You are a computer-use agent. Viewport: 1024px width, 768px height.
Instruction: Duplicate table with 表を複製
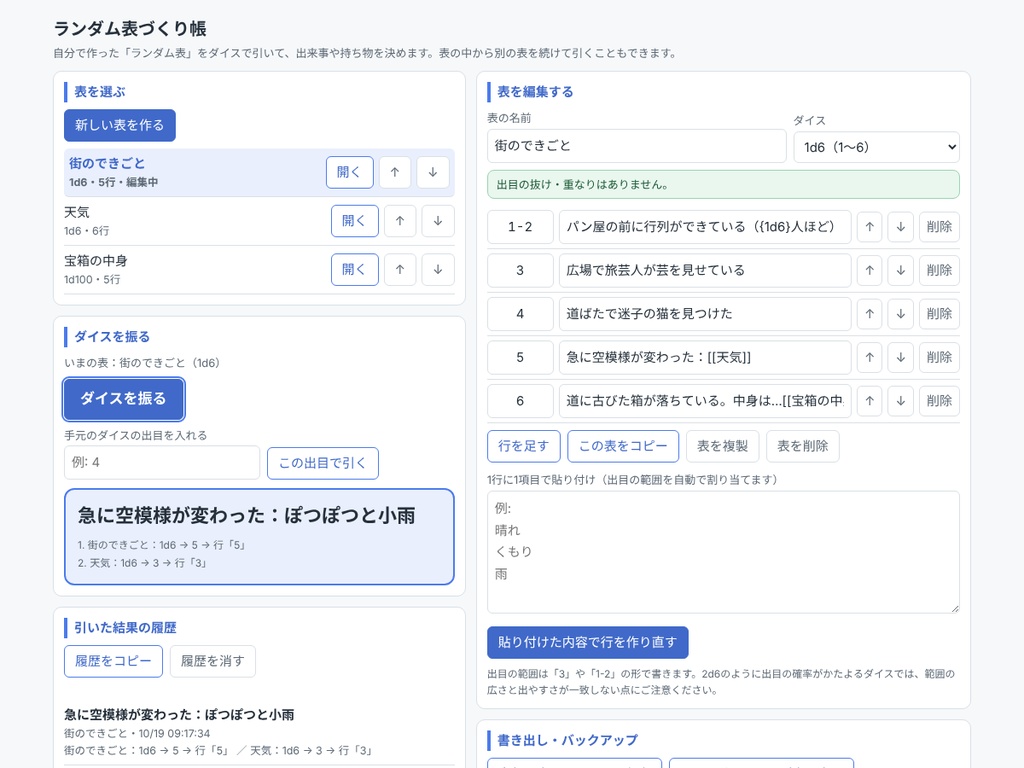click(x=722, y=446)
